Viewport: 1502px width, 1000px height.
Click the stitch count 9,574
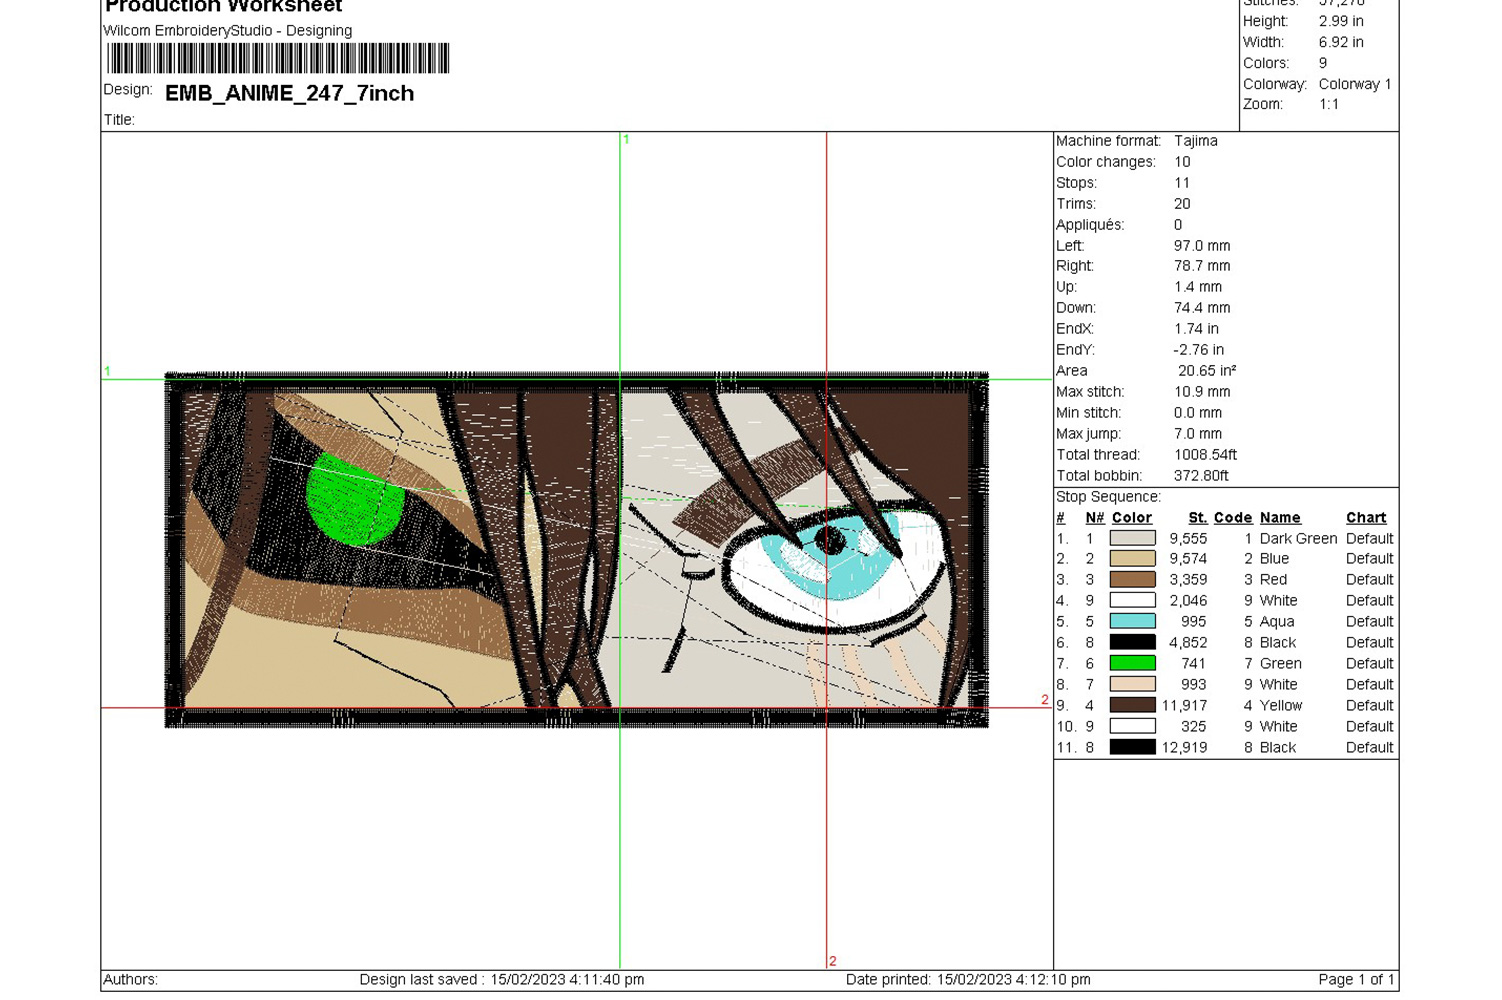[x=1188, y=559]
